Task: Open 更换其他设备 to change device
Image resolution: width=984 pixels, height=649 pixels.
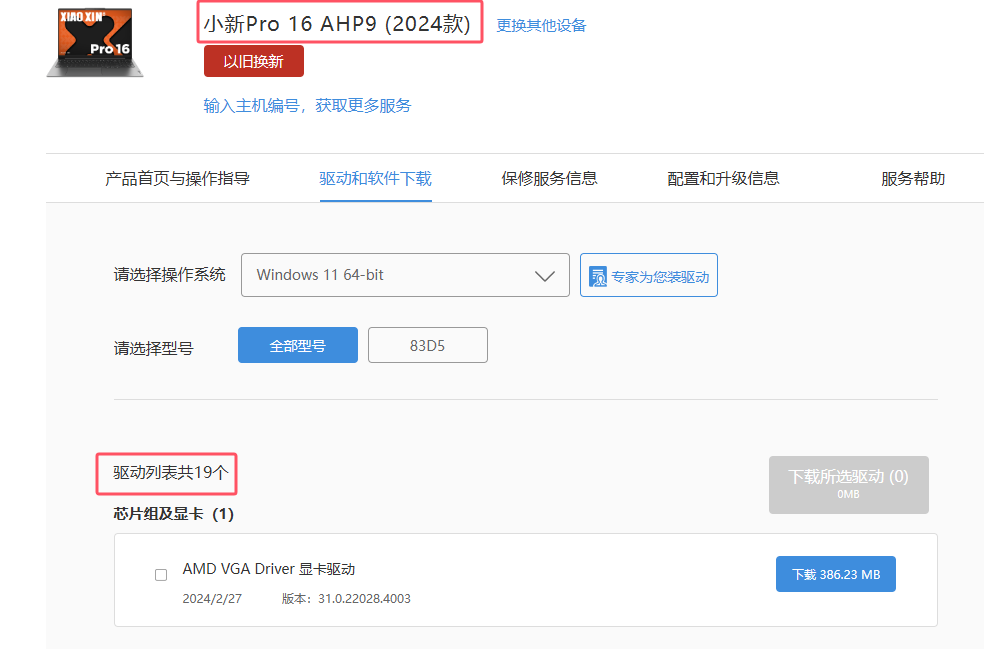Action: click(541, 24)
